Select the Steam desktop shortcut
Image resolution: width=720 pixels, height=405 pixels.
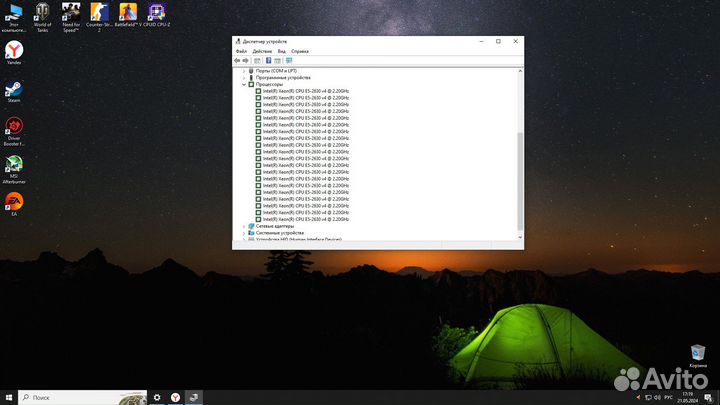[14, 88]
